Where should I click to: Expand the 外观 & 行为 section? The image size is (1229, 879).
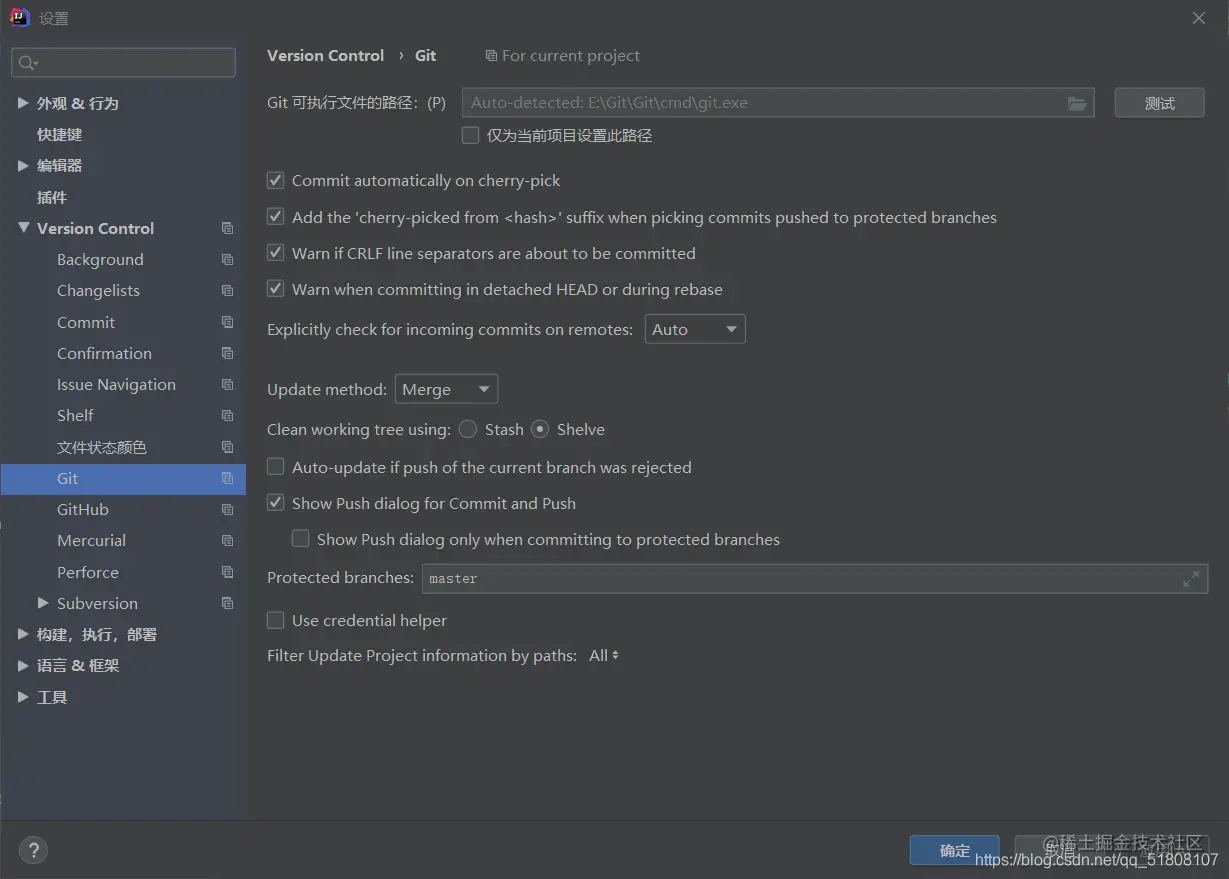(x=23, y=103)
